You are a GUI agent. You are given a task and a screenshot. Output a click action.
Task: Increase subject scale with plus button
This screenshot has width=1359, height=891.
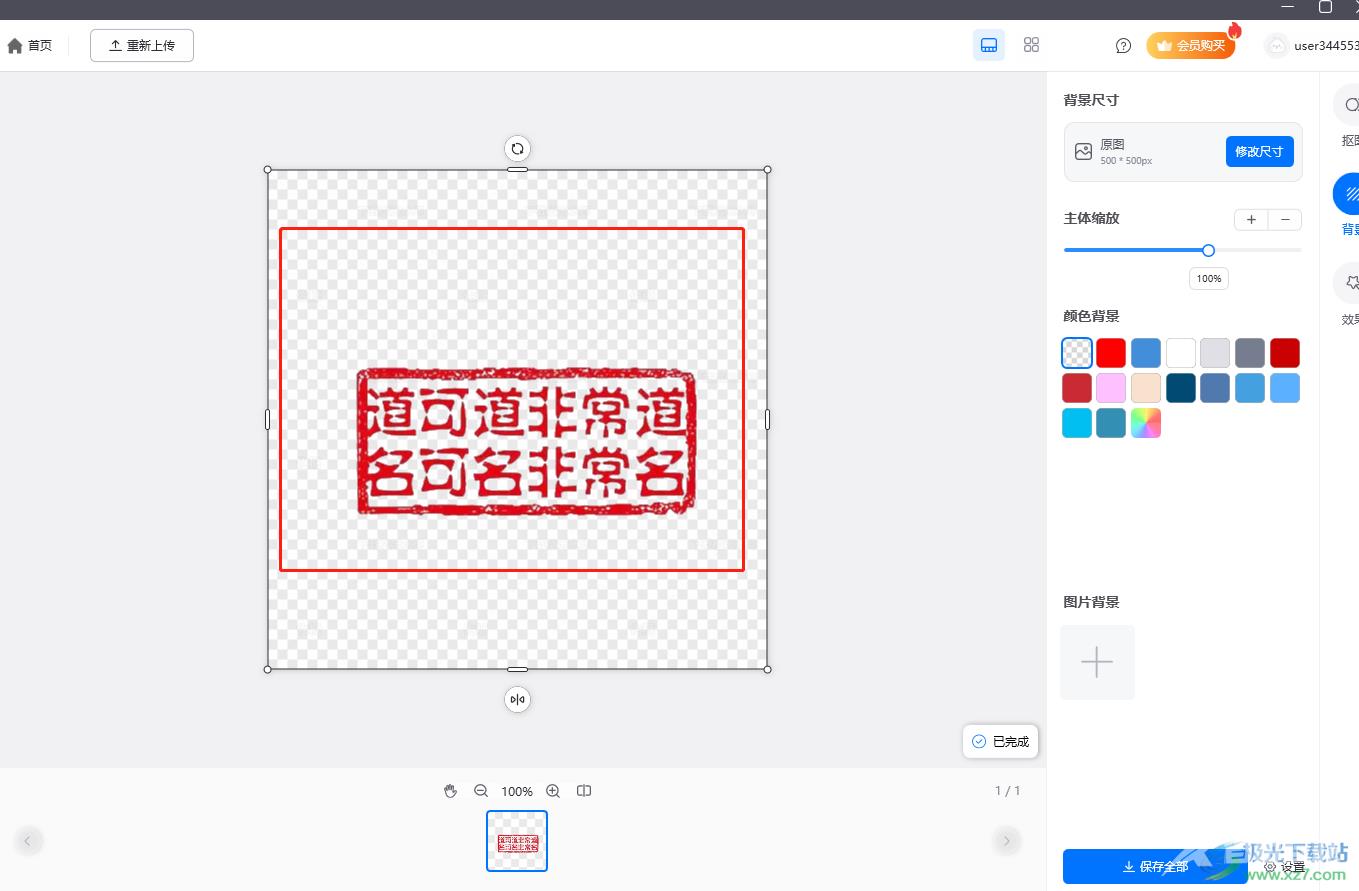[x=1251, y=220]
